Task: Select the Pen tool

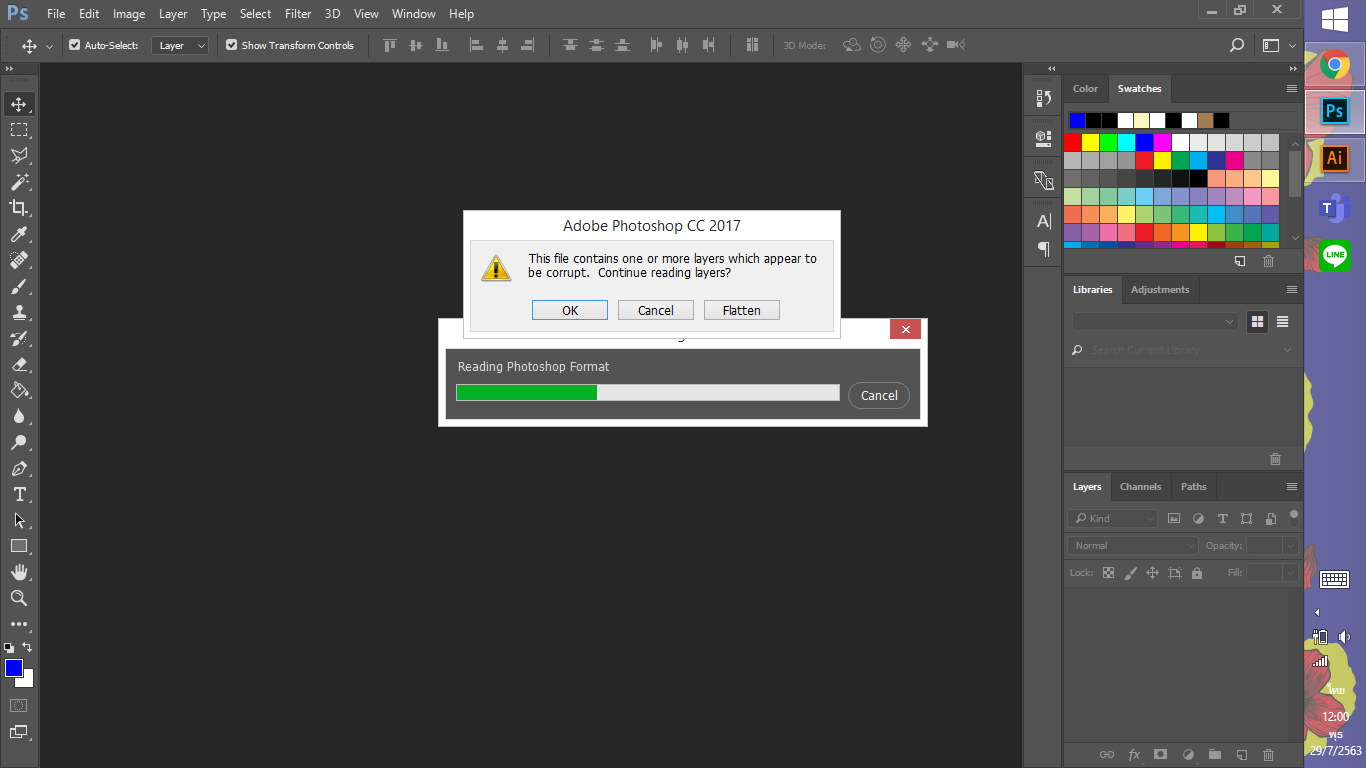Action: (19, 468)
